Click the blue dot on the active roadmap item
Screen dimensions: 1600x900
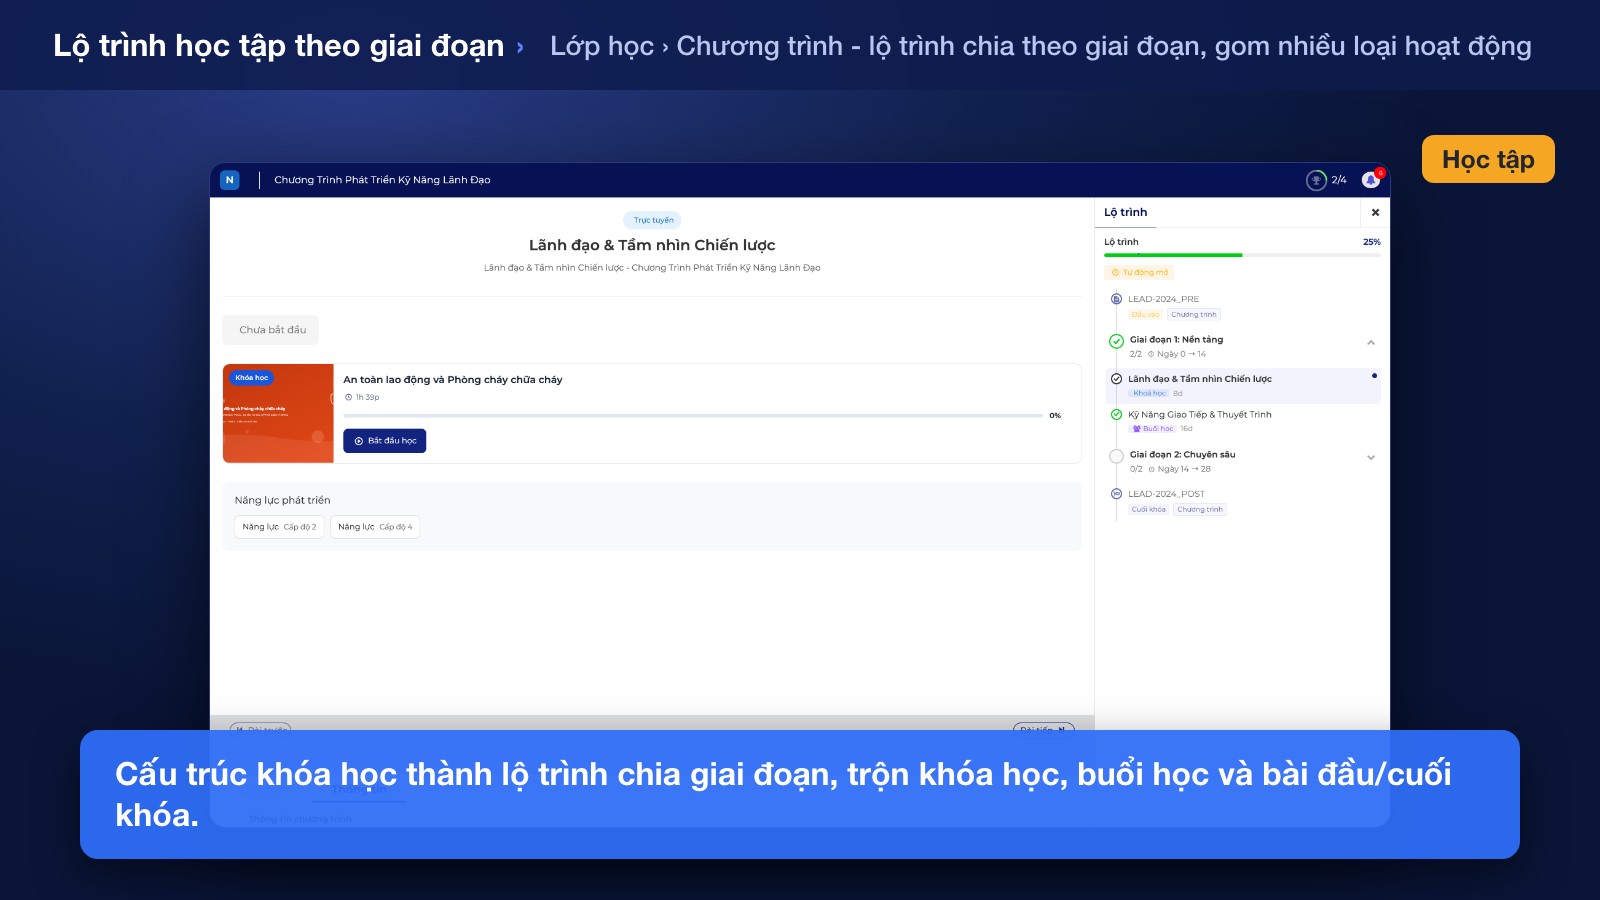pyautogui.click(x=1374, y=376)
